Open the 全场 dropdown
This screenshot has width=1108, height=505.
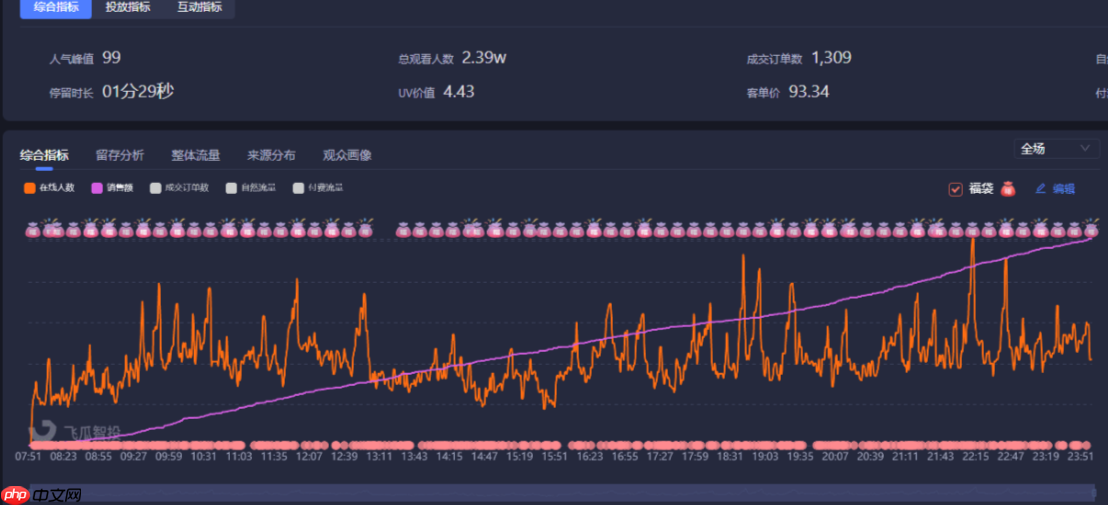pyautogui.click(x=1056, y=149)
